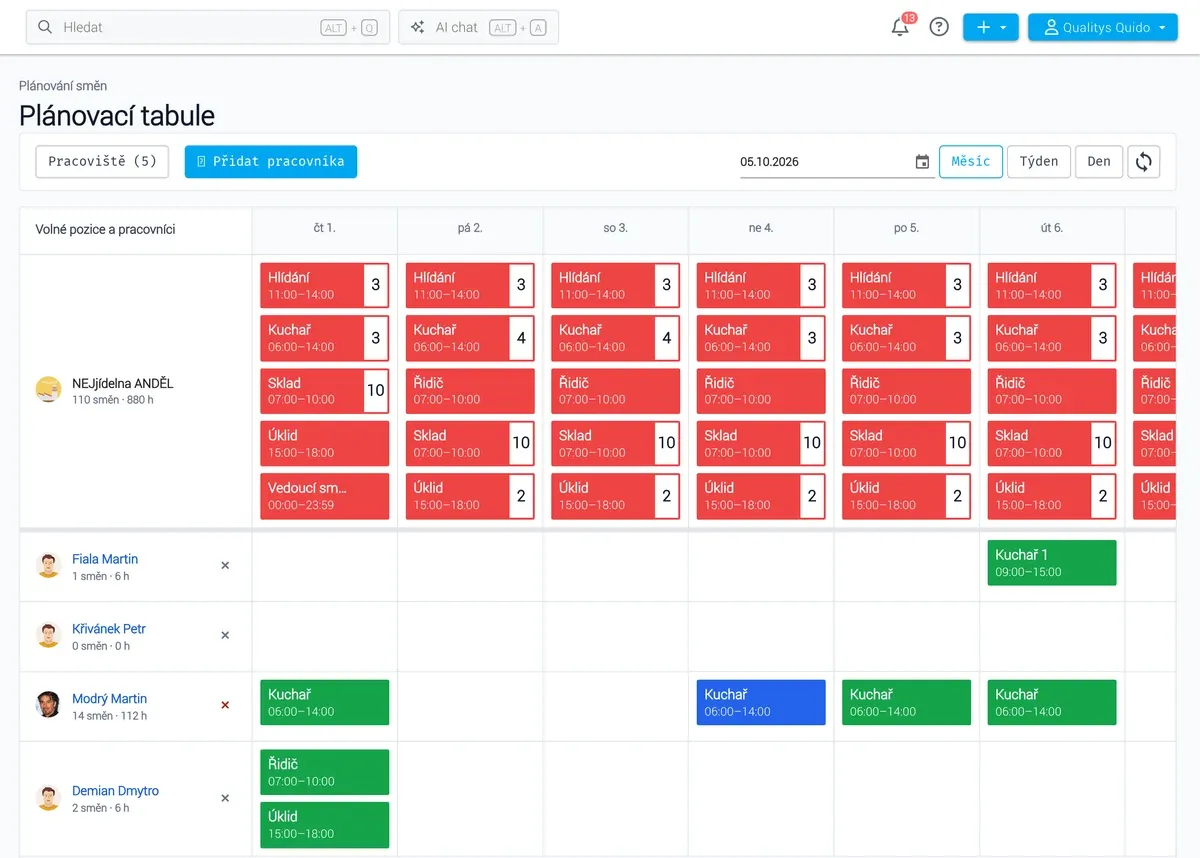
Task: Click Přidat pracovníka button
Action: coord(271,161)
